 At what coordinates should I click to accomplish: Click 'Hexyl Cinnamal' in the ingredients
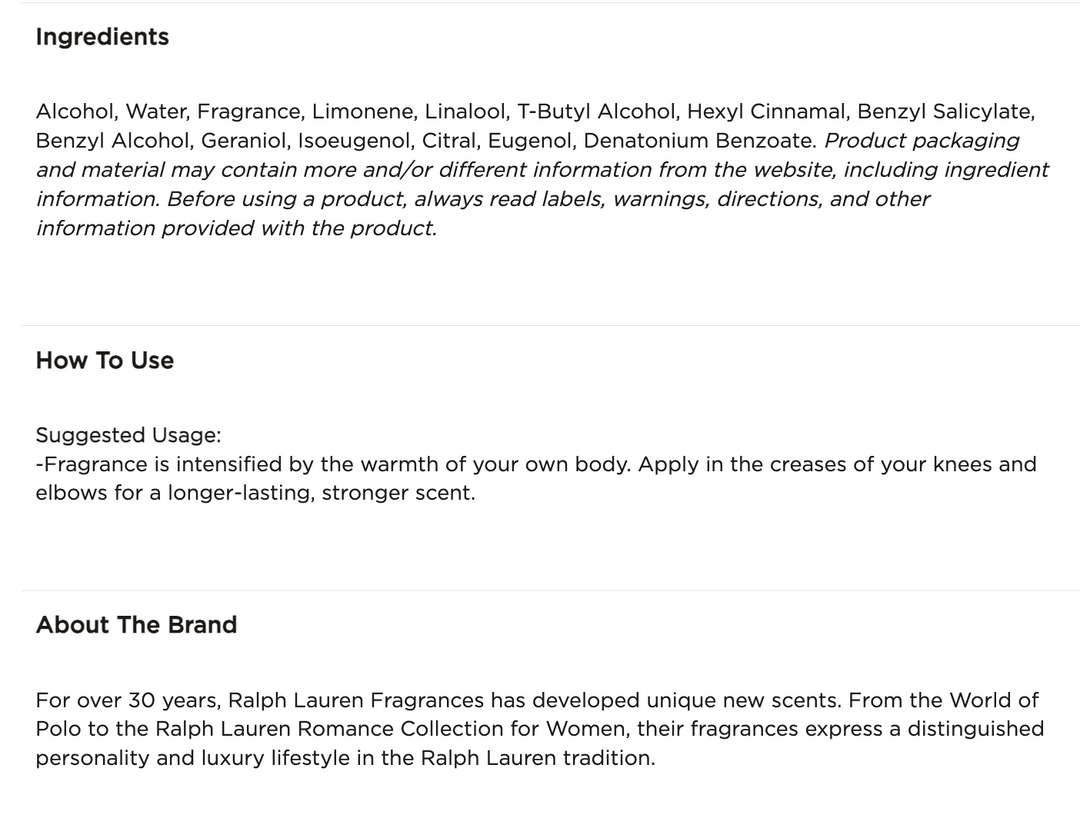(x=766, y=112)
